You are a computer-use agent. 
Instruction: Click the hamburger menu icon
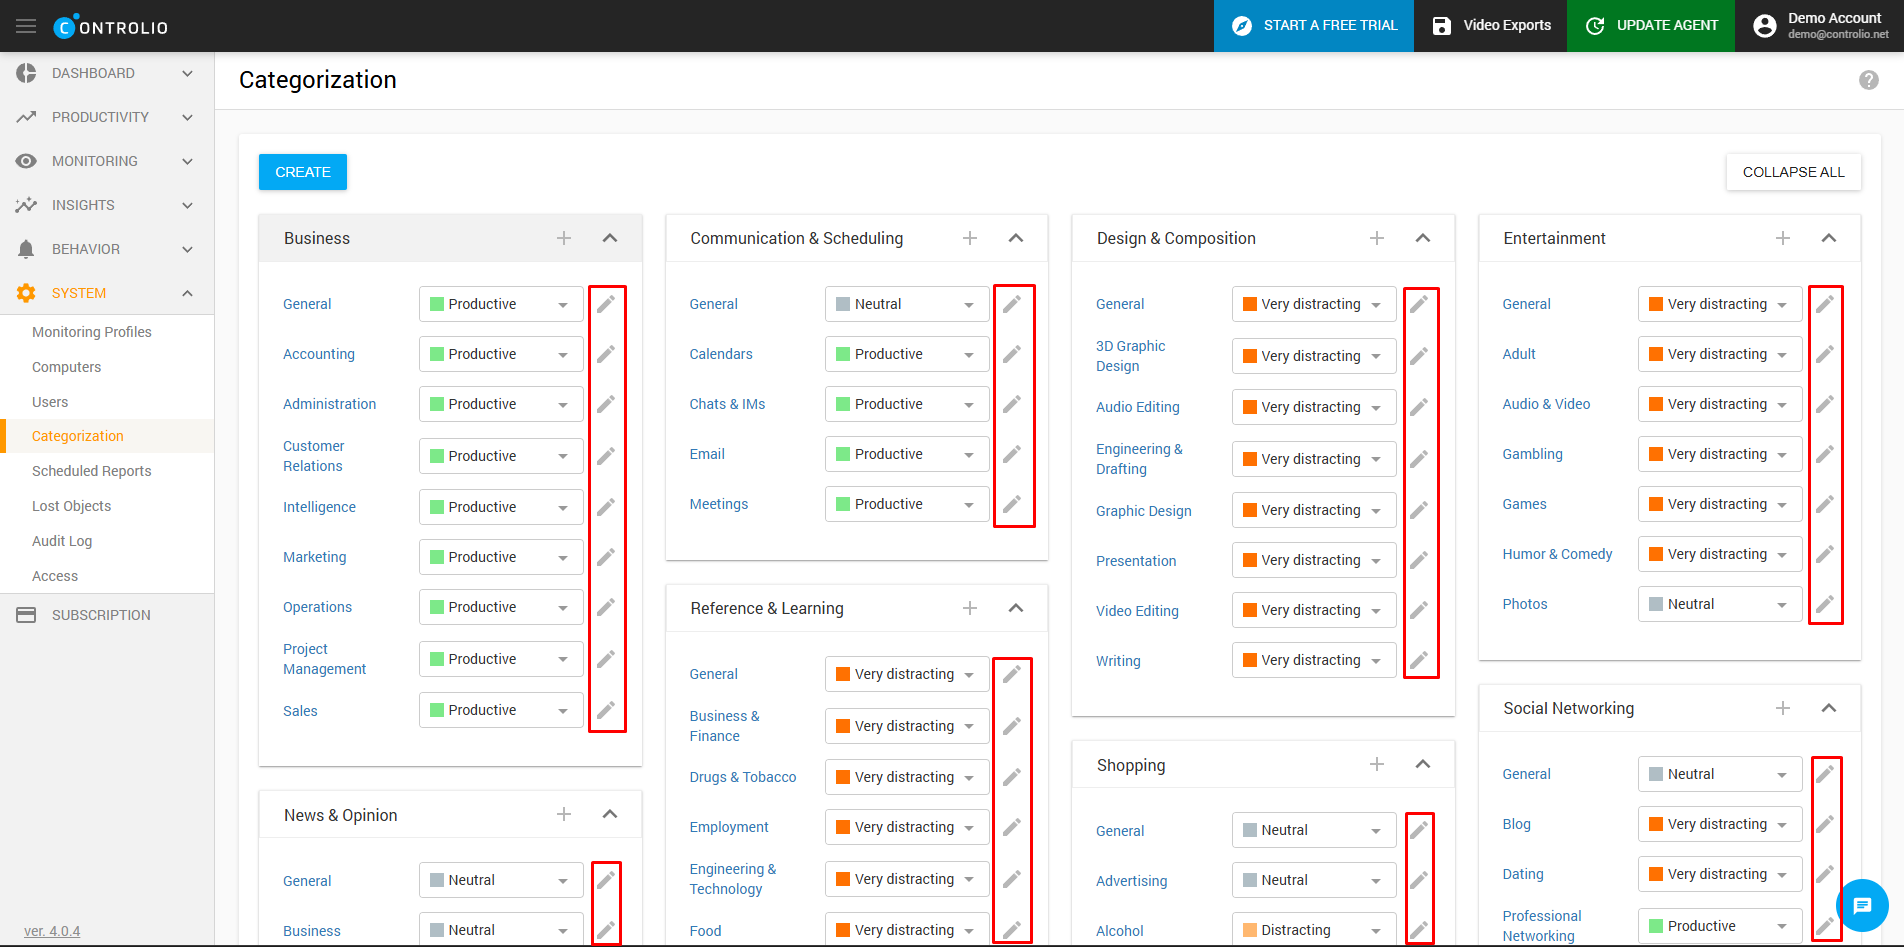[x=26, y=26]
